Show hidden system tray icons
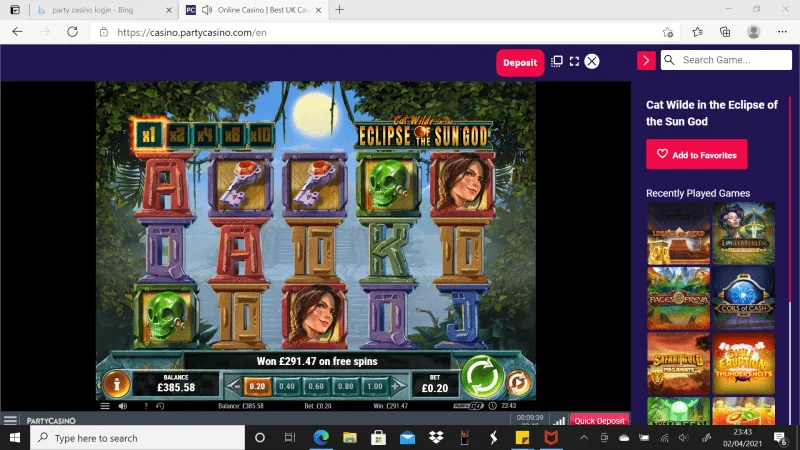Screen dimensions: 800x450 584,438
